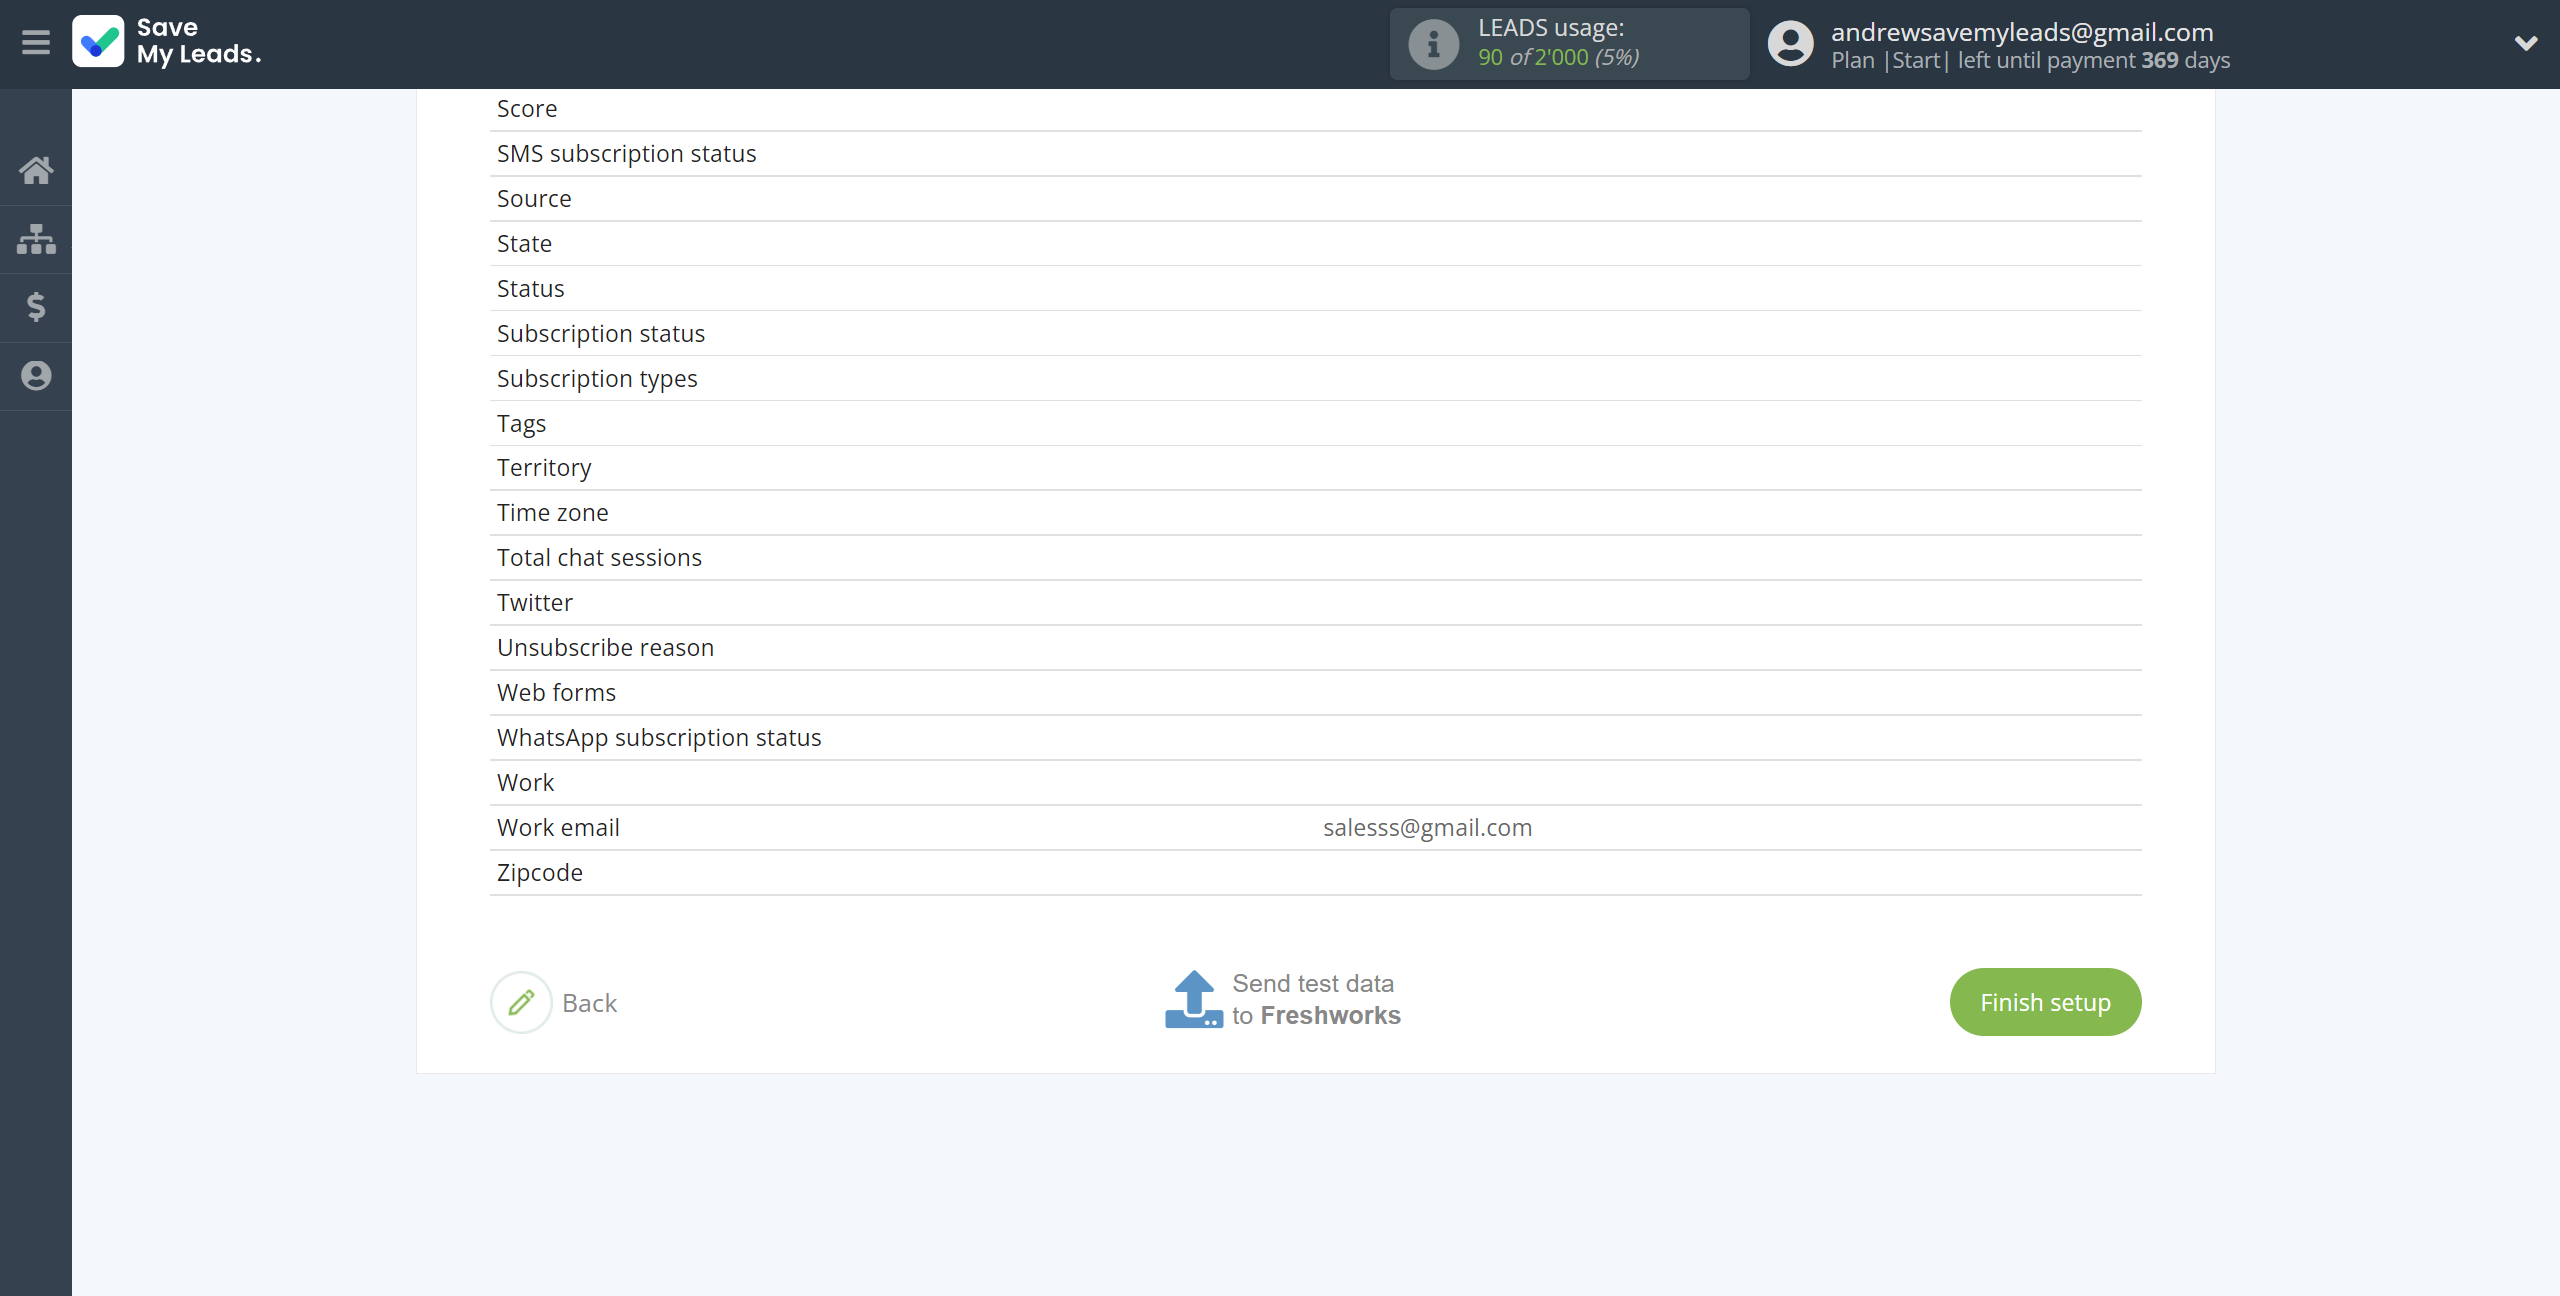Select the SMS subscription status row
Viewport: 2560px width, 1296px height.
[x=1315, y=154]
